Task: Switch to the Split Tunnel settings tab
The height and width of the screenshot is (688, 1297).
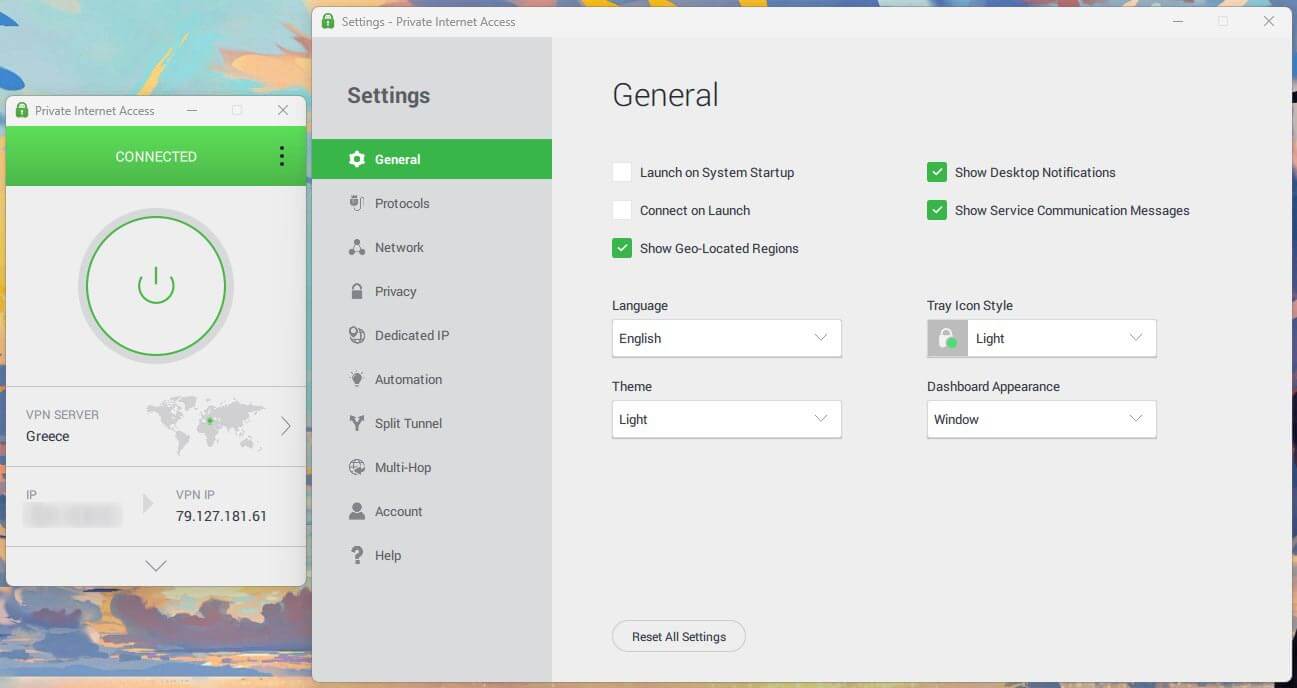Action: click(x=432, y=423)
